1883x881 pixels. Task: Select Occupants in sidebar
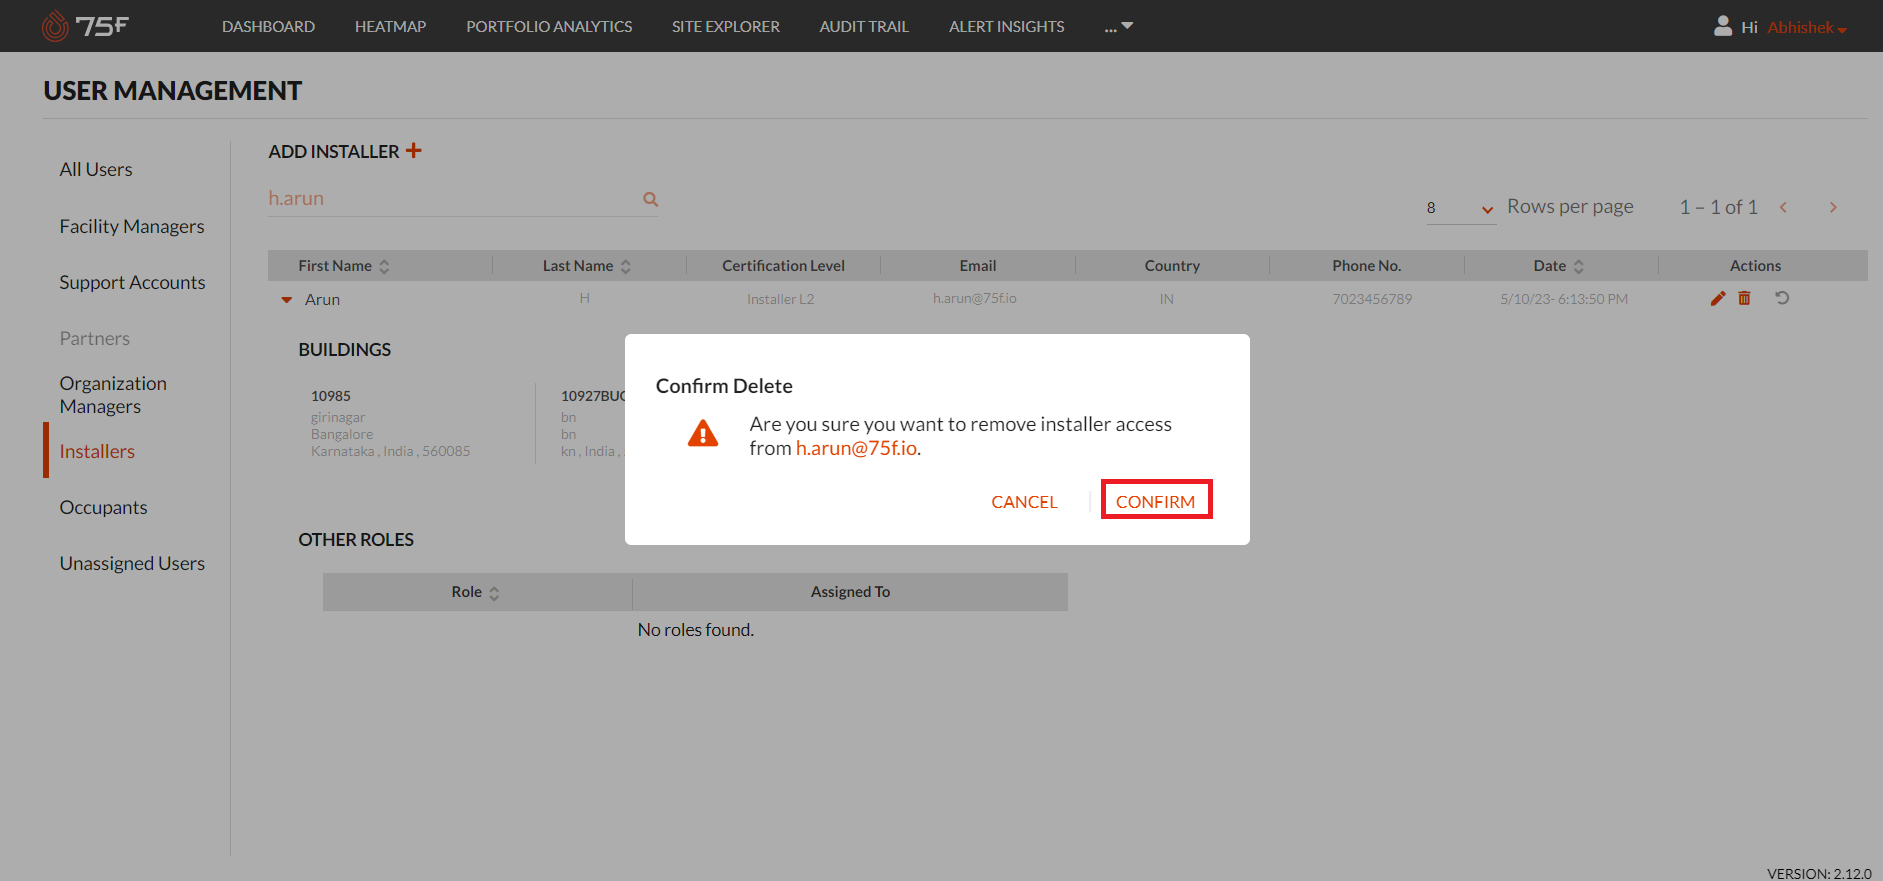103,507
